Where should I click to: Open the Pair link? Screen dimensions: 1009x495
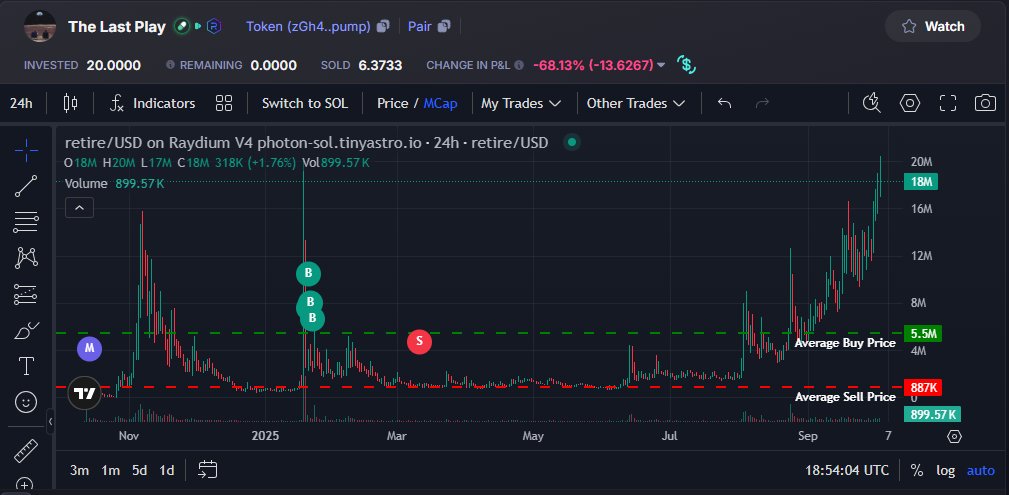pos(420,26)
